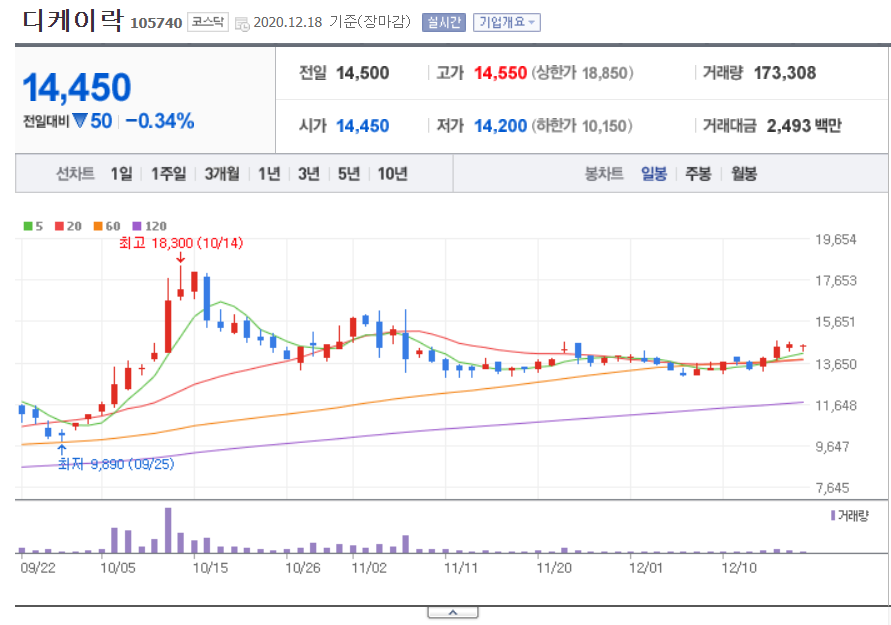891x625 pixels.
Task: Show the 10년 line chart
Action: pyautogui.click(x=392, y=173)
